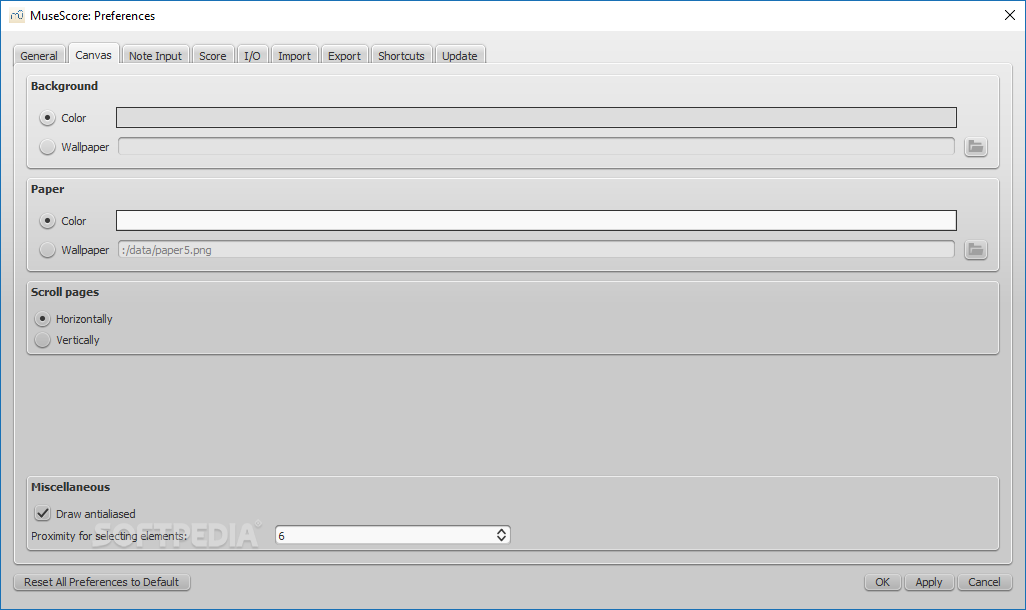Click Reset All Preferences to Default
The height and width of the screenshot is (610, 1026).
(101, 582)
